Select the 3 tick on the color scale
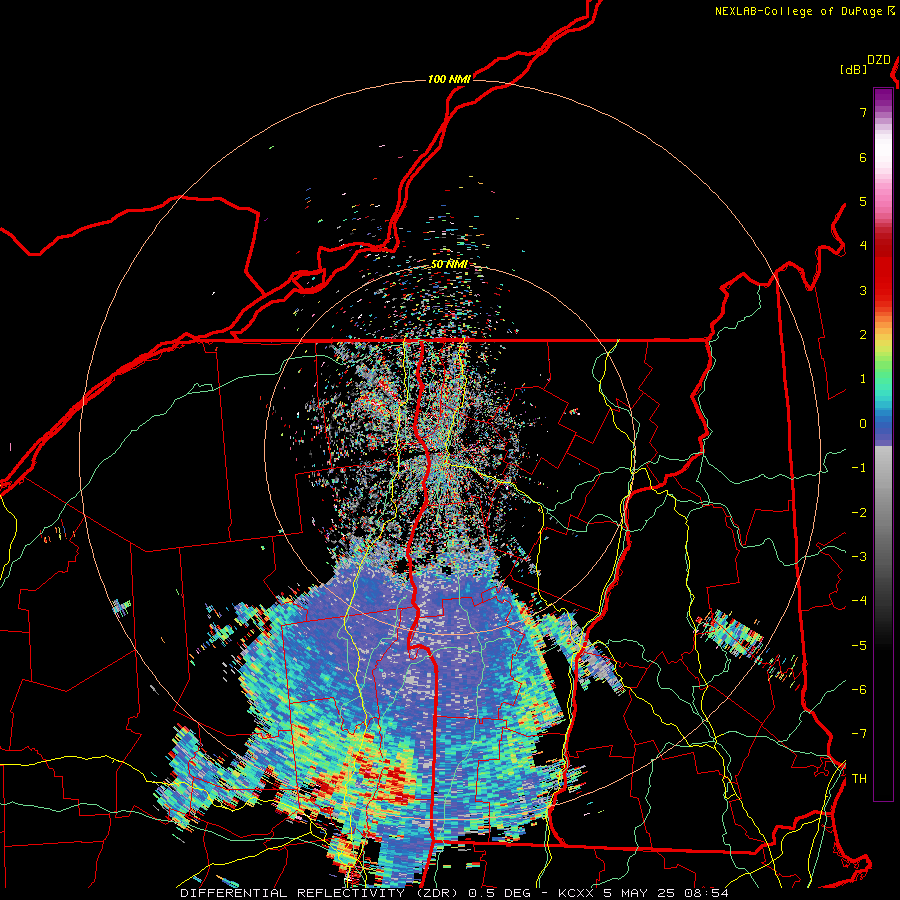The width and height of the screenshot is (900, 900). pos(863,290)
